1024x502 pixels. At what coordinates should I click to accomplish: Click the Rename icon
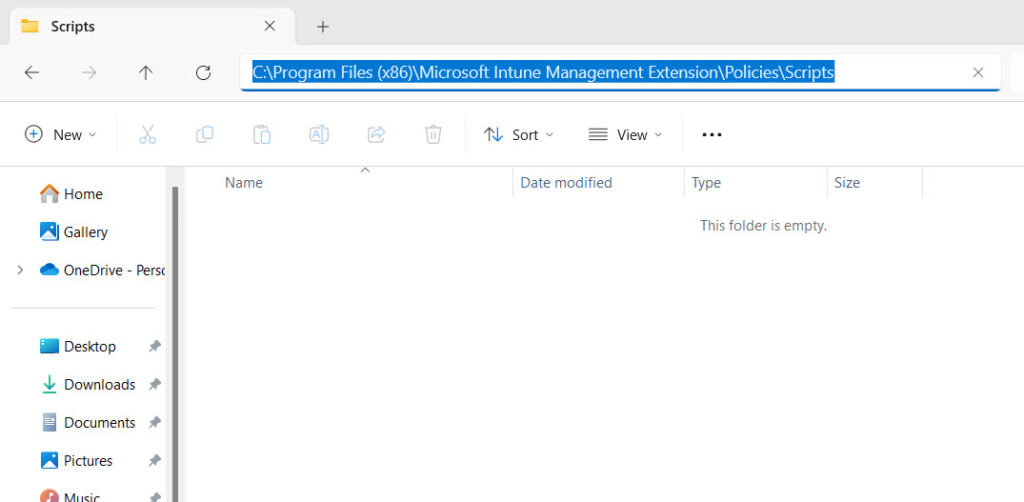click(x=319, y=134)
